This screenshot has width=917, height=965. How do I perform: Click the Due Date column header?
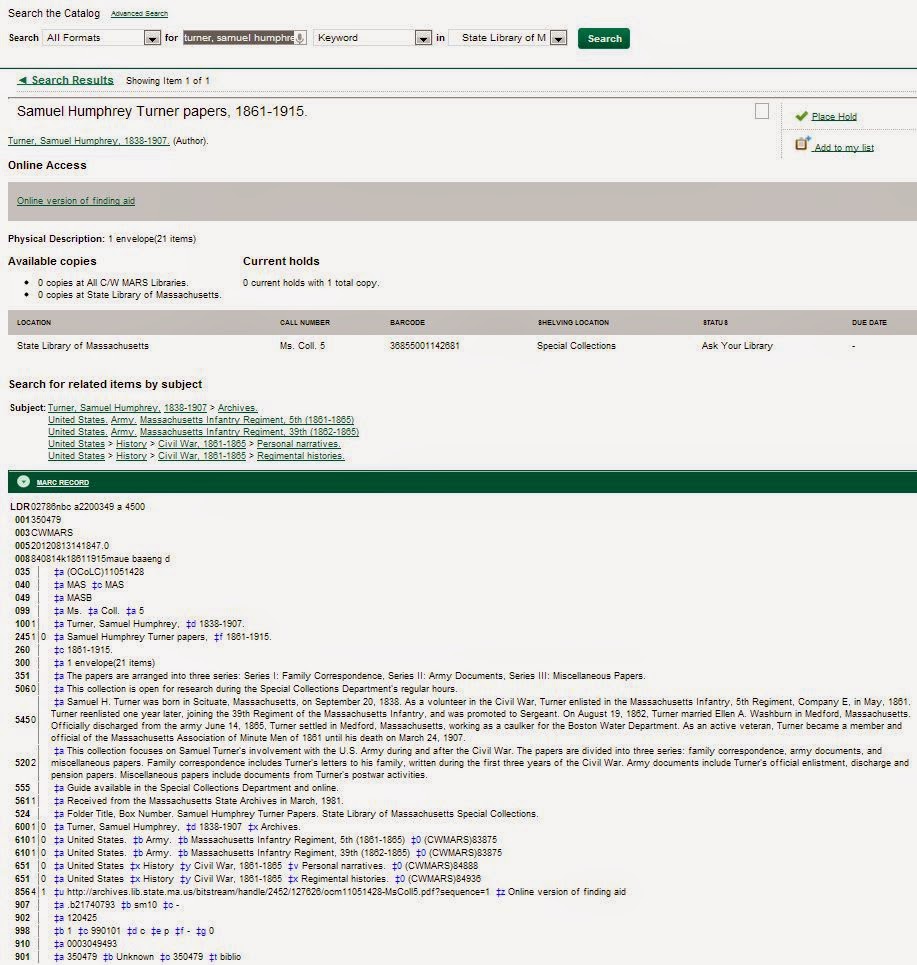pyautogui.click(x=869, y=322)
